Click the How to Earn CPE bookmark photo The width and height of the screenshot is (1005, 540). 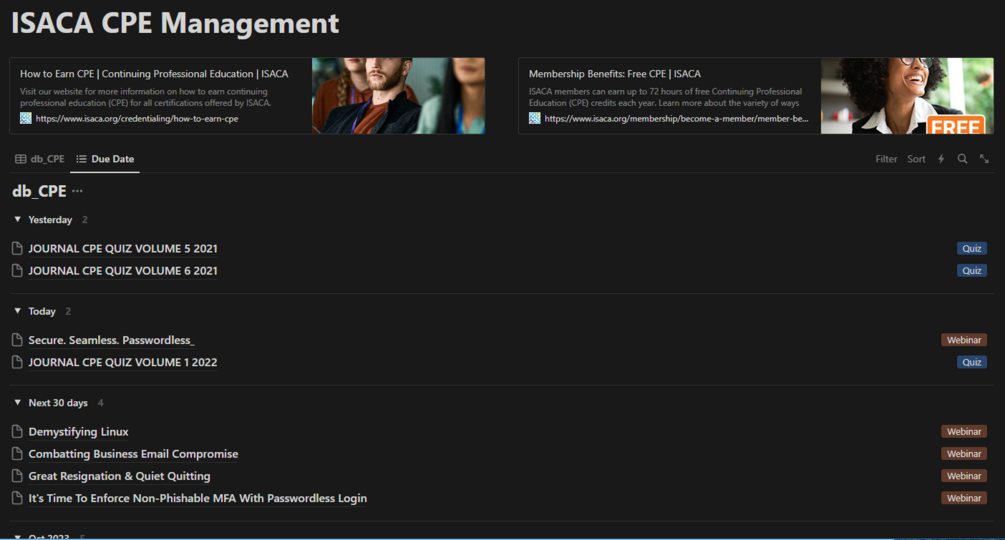398,96
